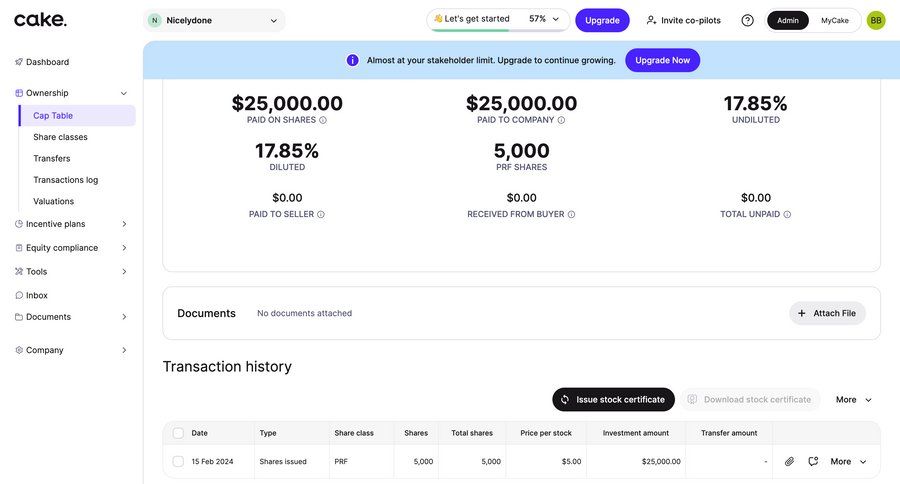Screen dimensions: 900x484
Task: Click info icon next to Paid on Shares
Action: pos(323,120)
